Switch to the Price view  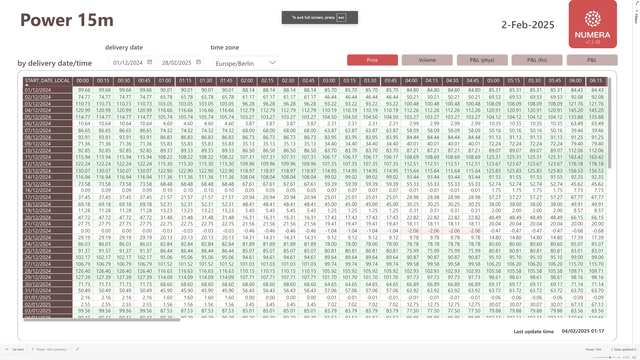click(372, 60)
